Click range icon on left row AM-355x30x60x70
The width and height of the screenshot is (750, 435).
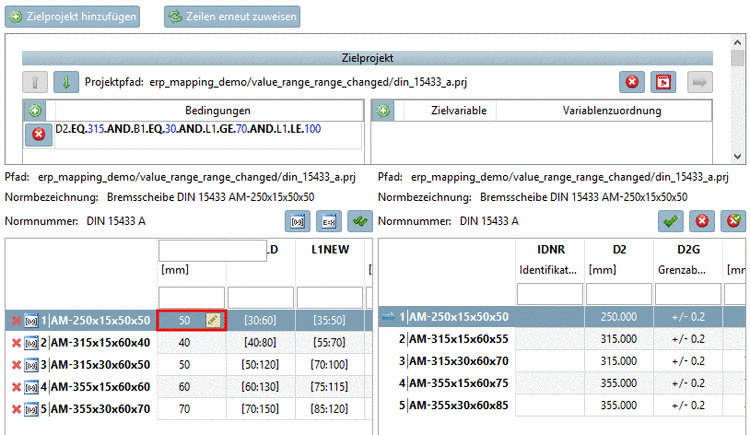[x=31, y=410]
